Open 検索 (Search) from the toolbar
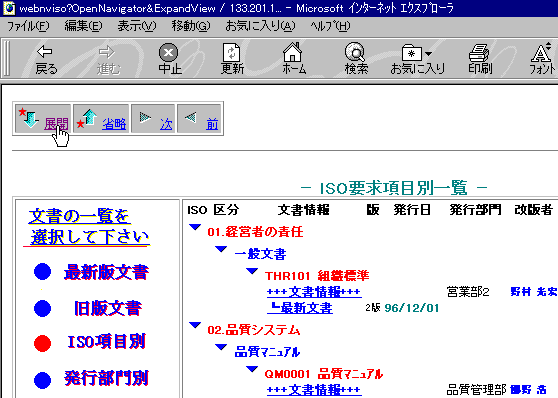 click(x=356, y=59)
